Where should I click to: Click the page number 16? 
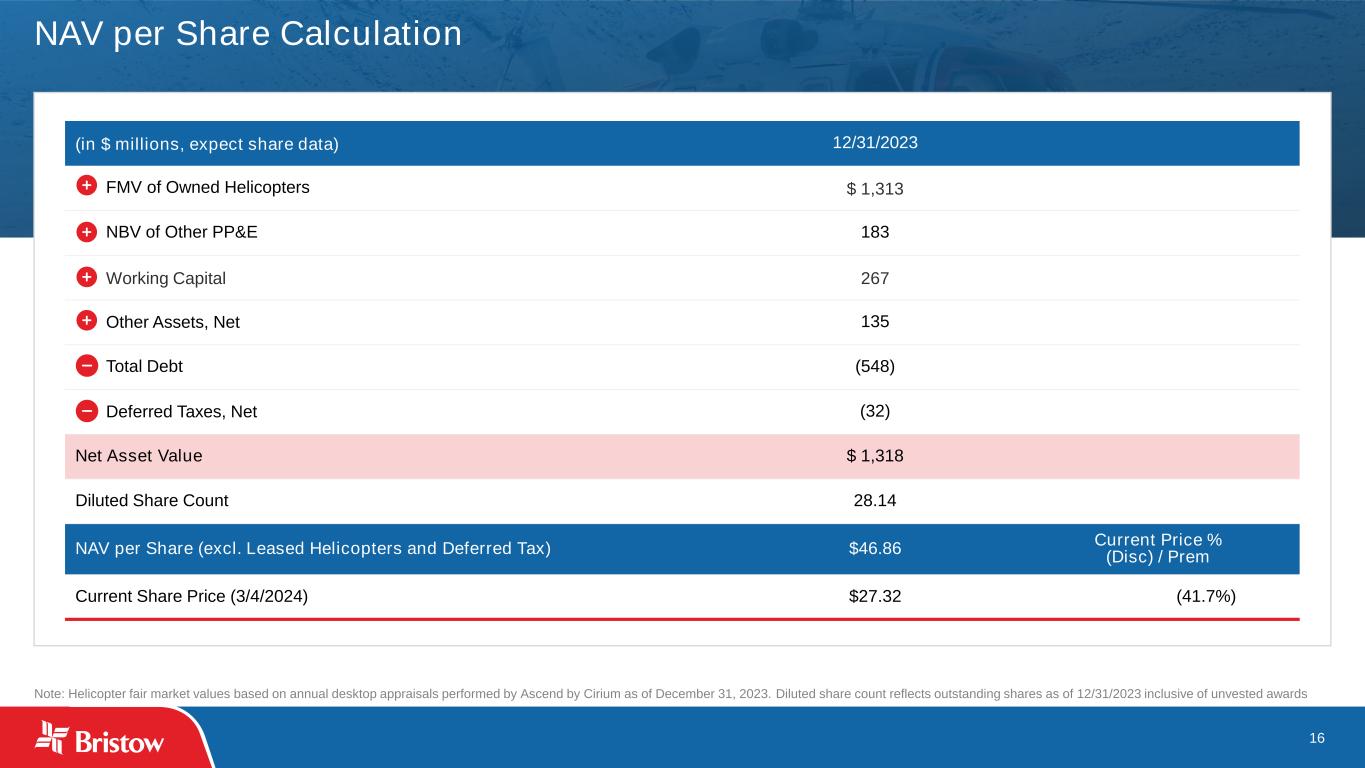1316,738
